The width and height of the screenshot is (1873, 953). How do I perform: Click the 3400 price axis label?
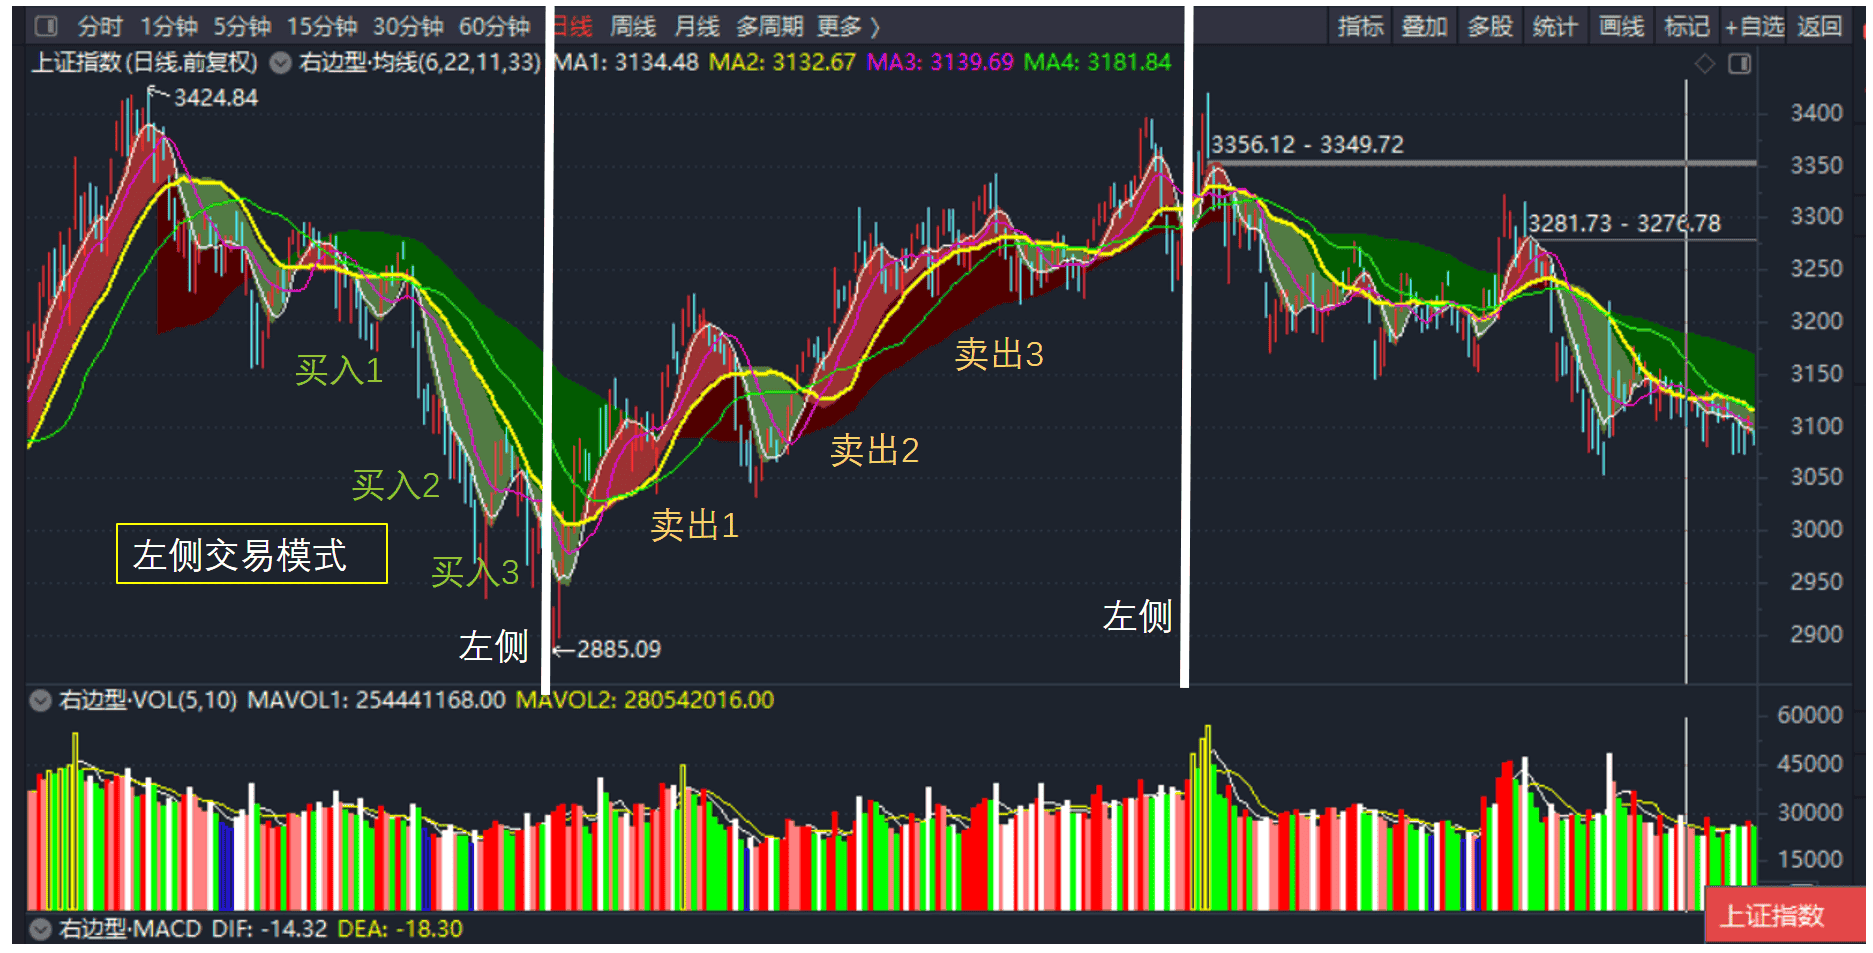point(1816,113)
